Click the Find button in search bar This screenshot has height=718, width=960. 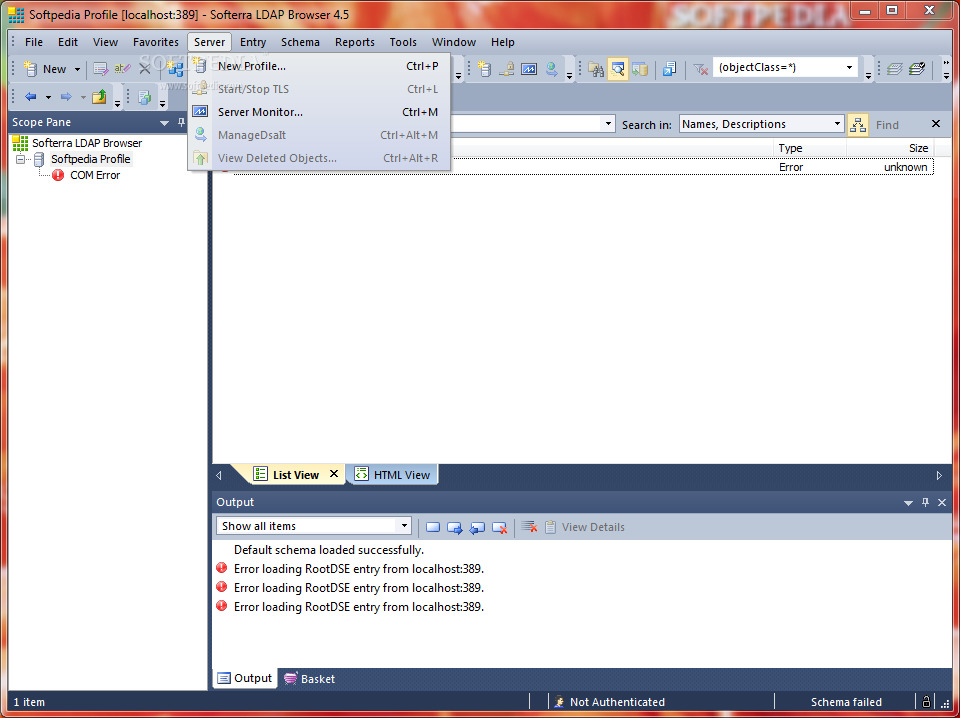click(887, 125)
